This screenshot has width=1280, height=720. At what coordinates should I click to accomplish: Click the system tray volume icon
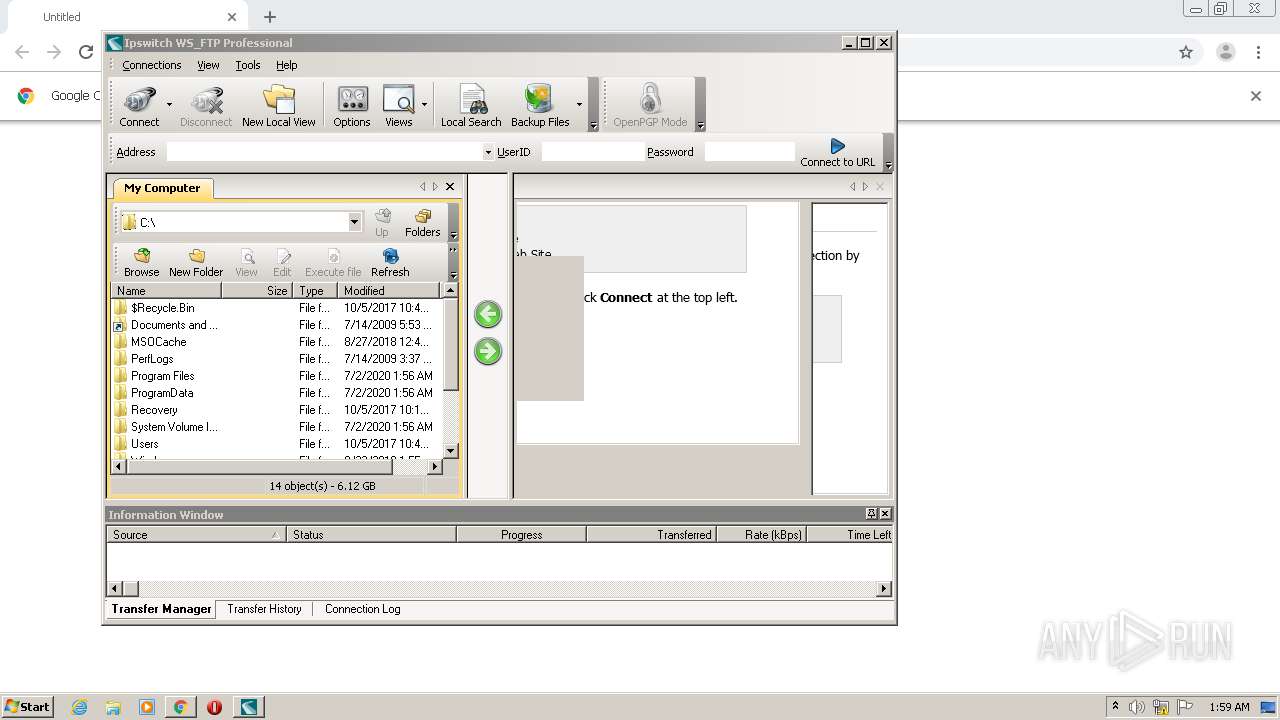1137,707
